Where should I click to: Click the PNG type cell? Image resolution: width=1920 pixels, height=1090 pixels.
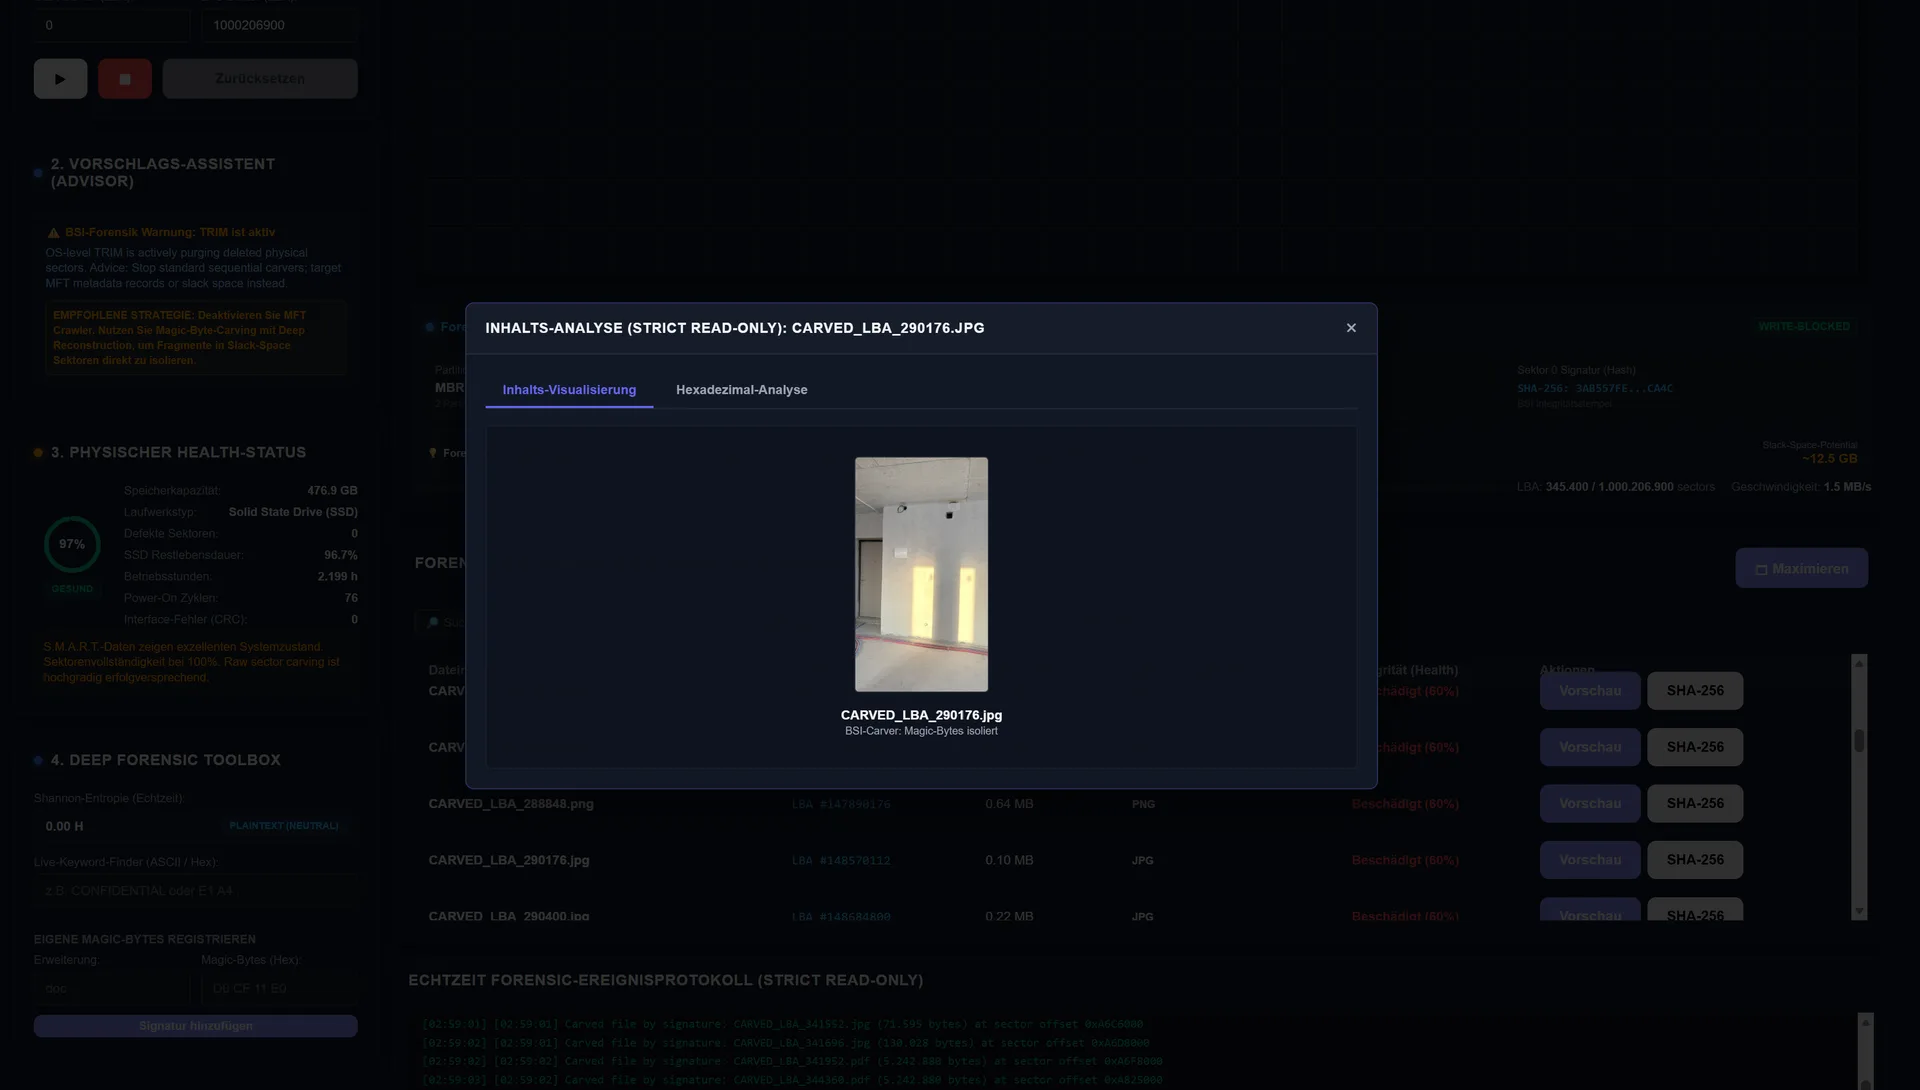coord(1143,804)
